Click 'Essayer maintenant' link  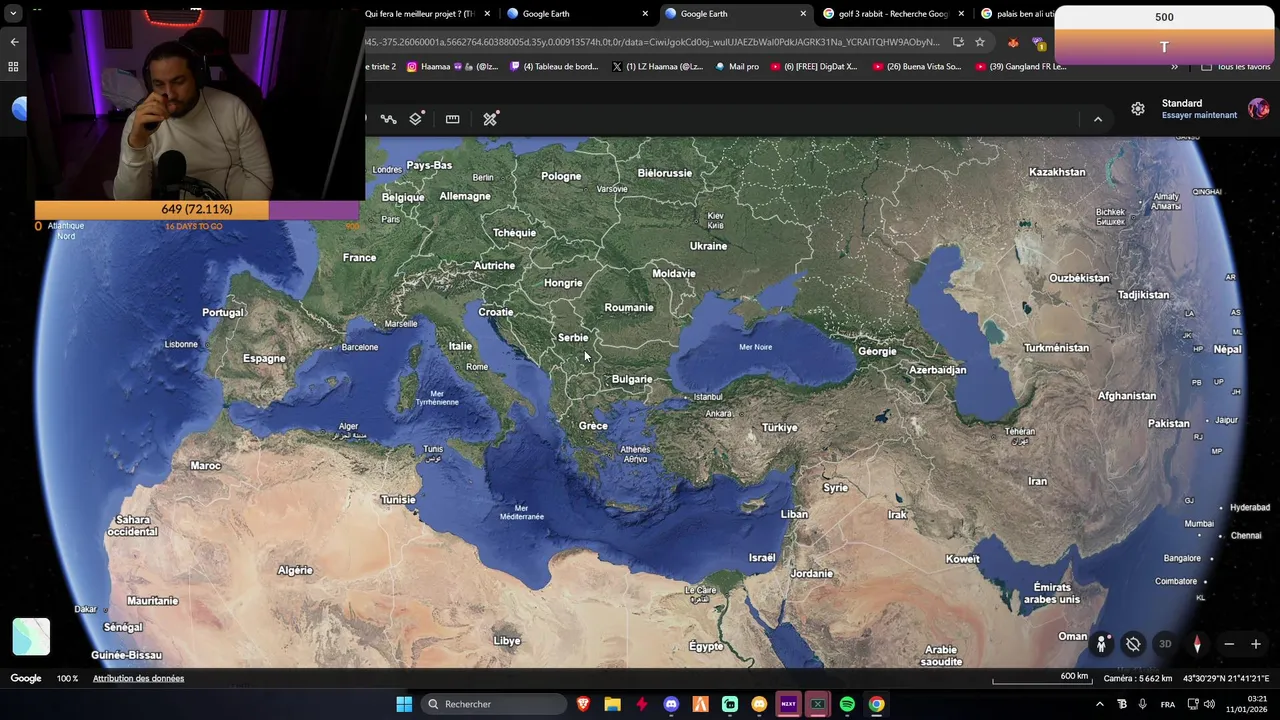click(1199, 115)
